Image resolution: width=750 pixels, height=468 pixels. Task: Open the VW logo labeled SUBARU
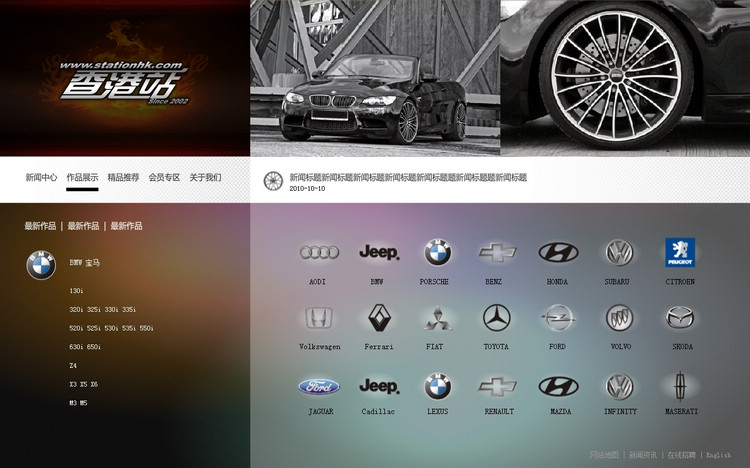(619, 252)
